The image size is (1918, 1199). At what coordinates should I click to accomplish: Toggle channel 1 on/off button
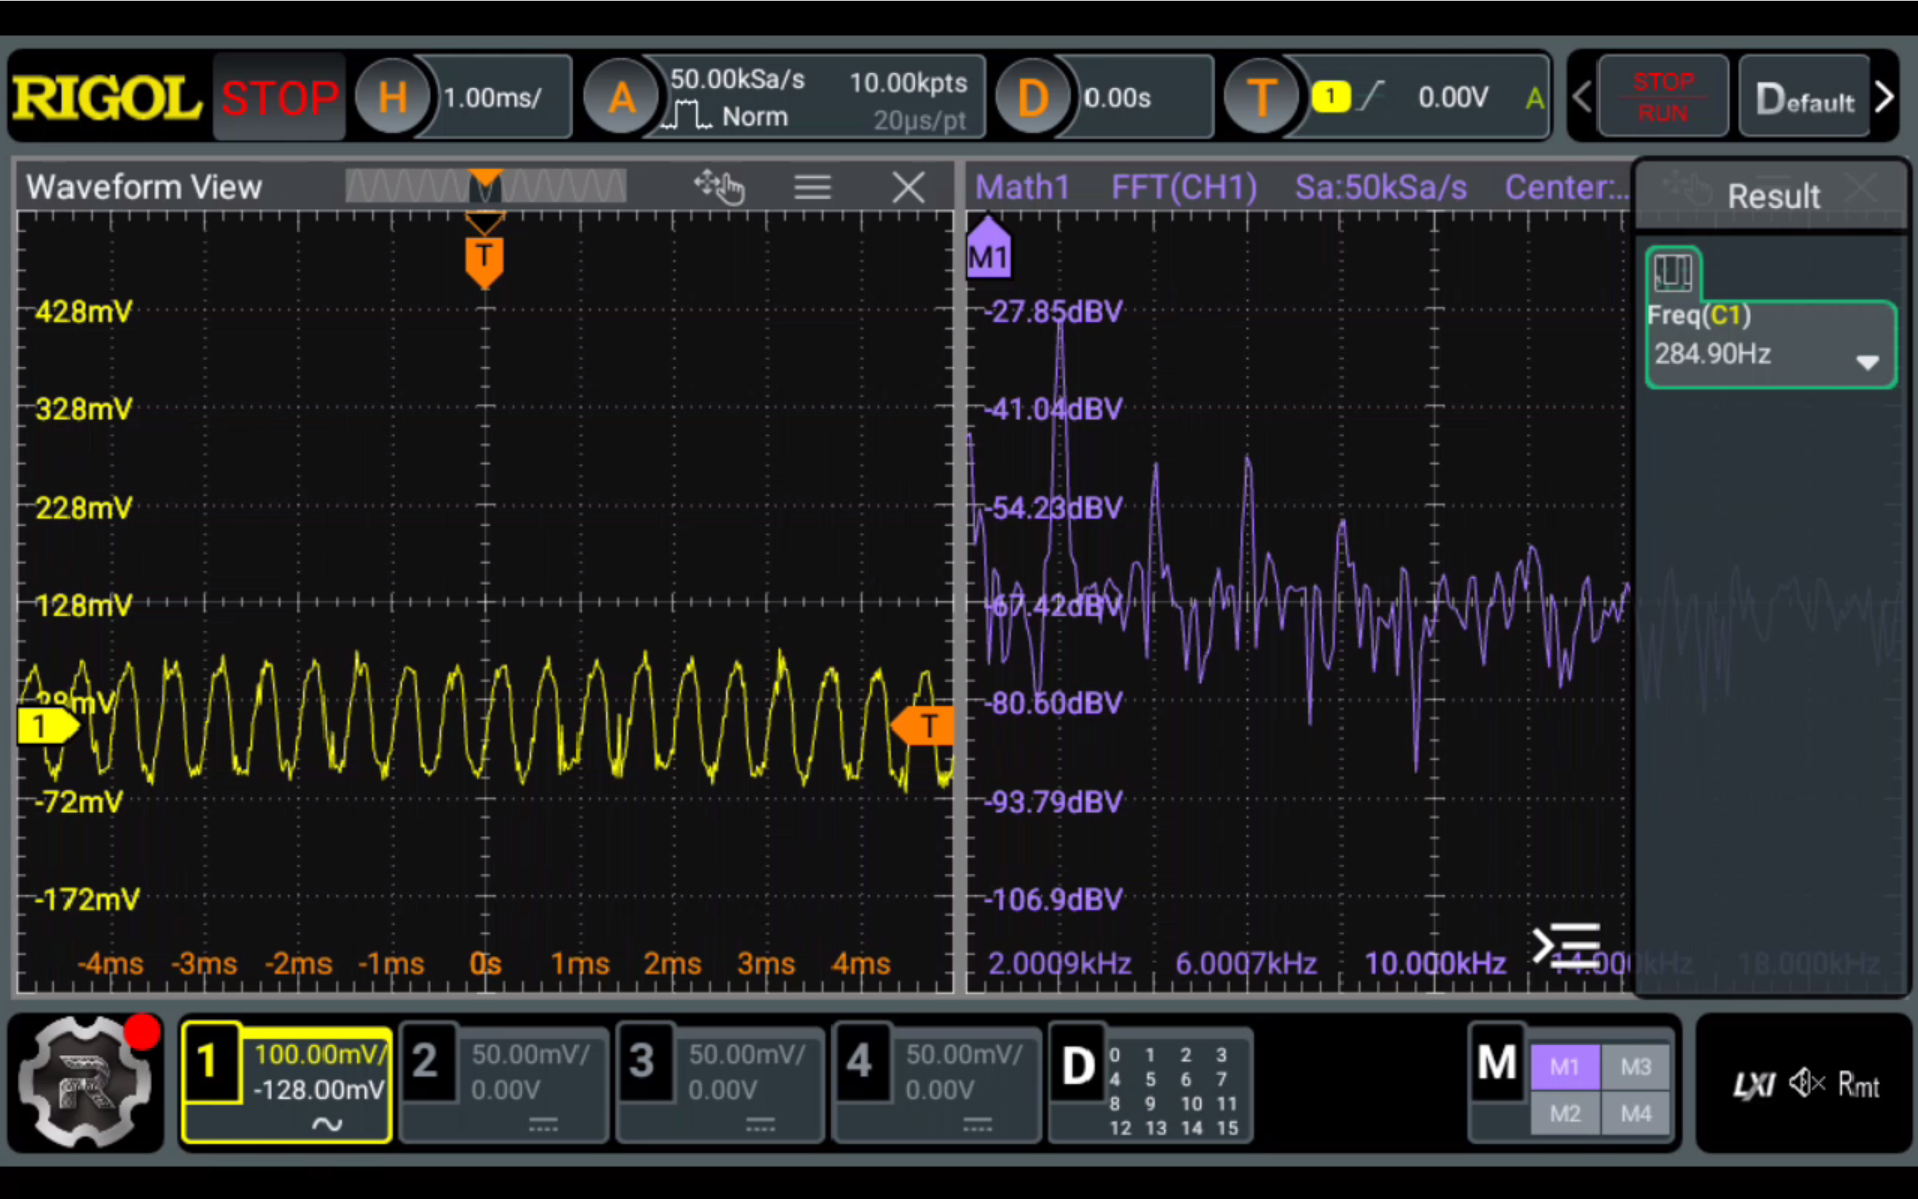point(209,1062)
